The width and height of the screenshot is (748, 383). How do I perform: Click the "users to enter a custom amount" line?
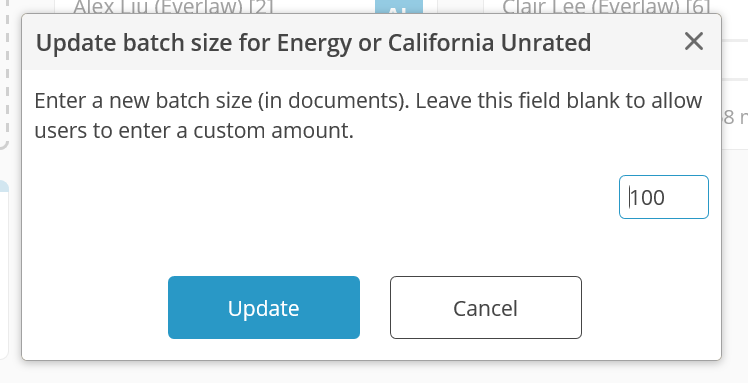pos(194,130)
